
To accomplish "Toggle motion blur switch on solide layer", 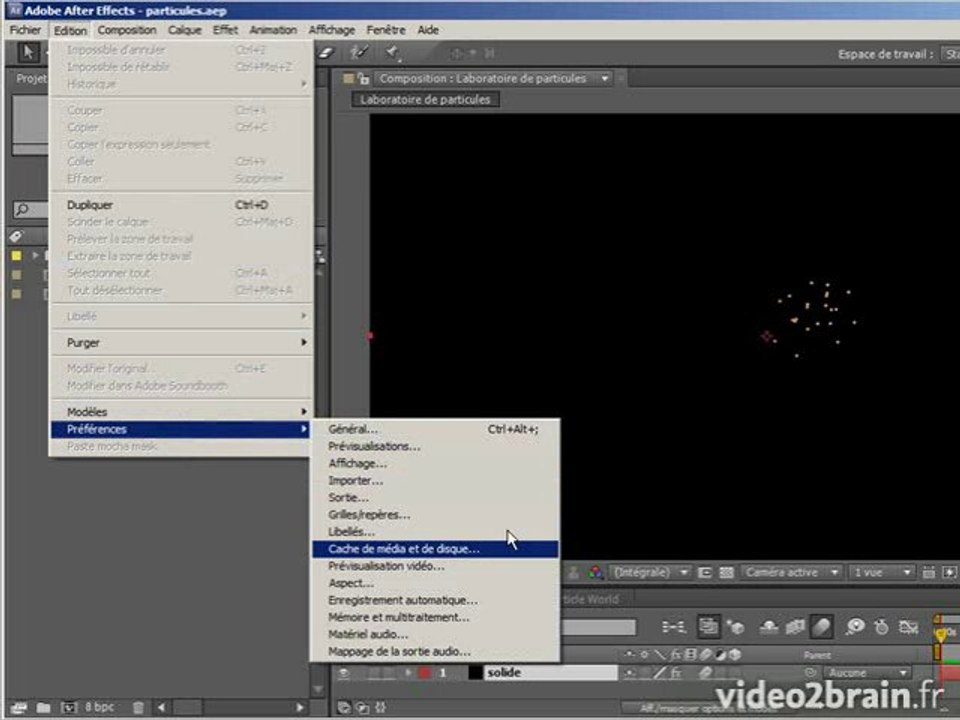I will coord(705,673).
